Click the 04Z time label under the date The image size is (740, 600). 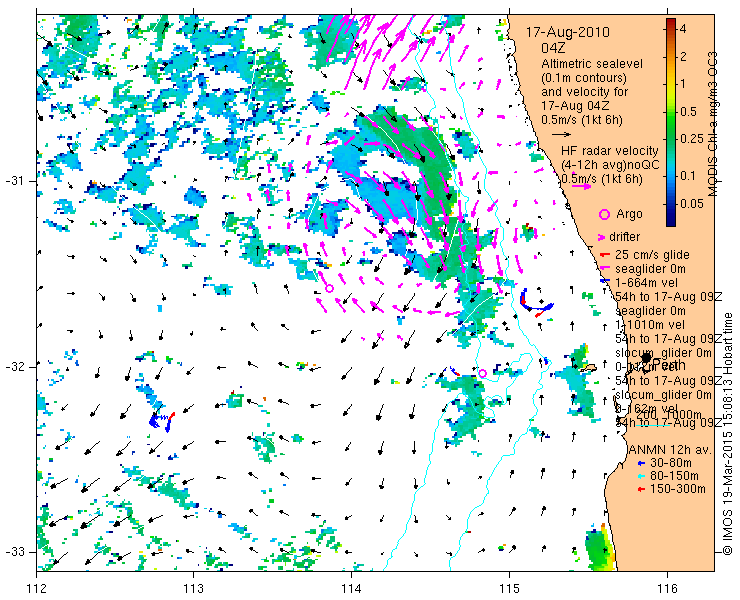[553, 48]
